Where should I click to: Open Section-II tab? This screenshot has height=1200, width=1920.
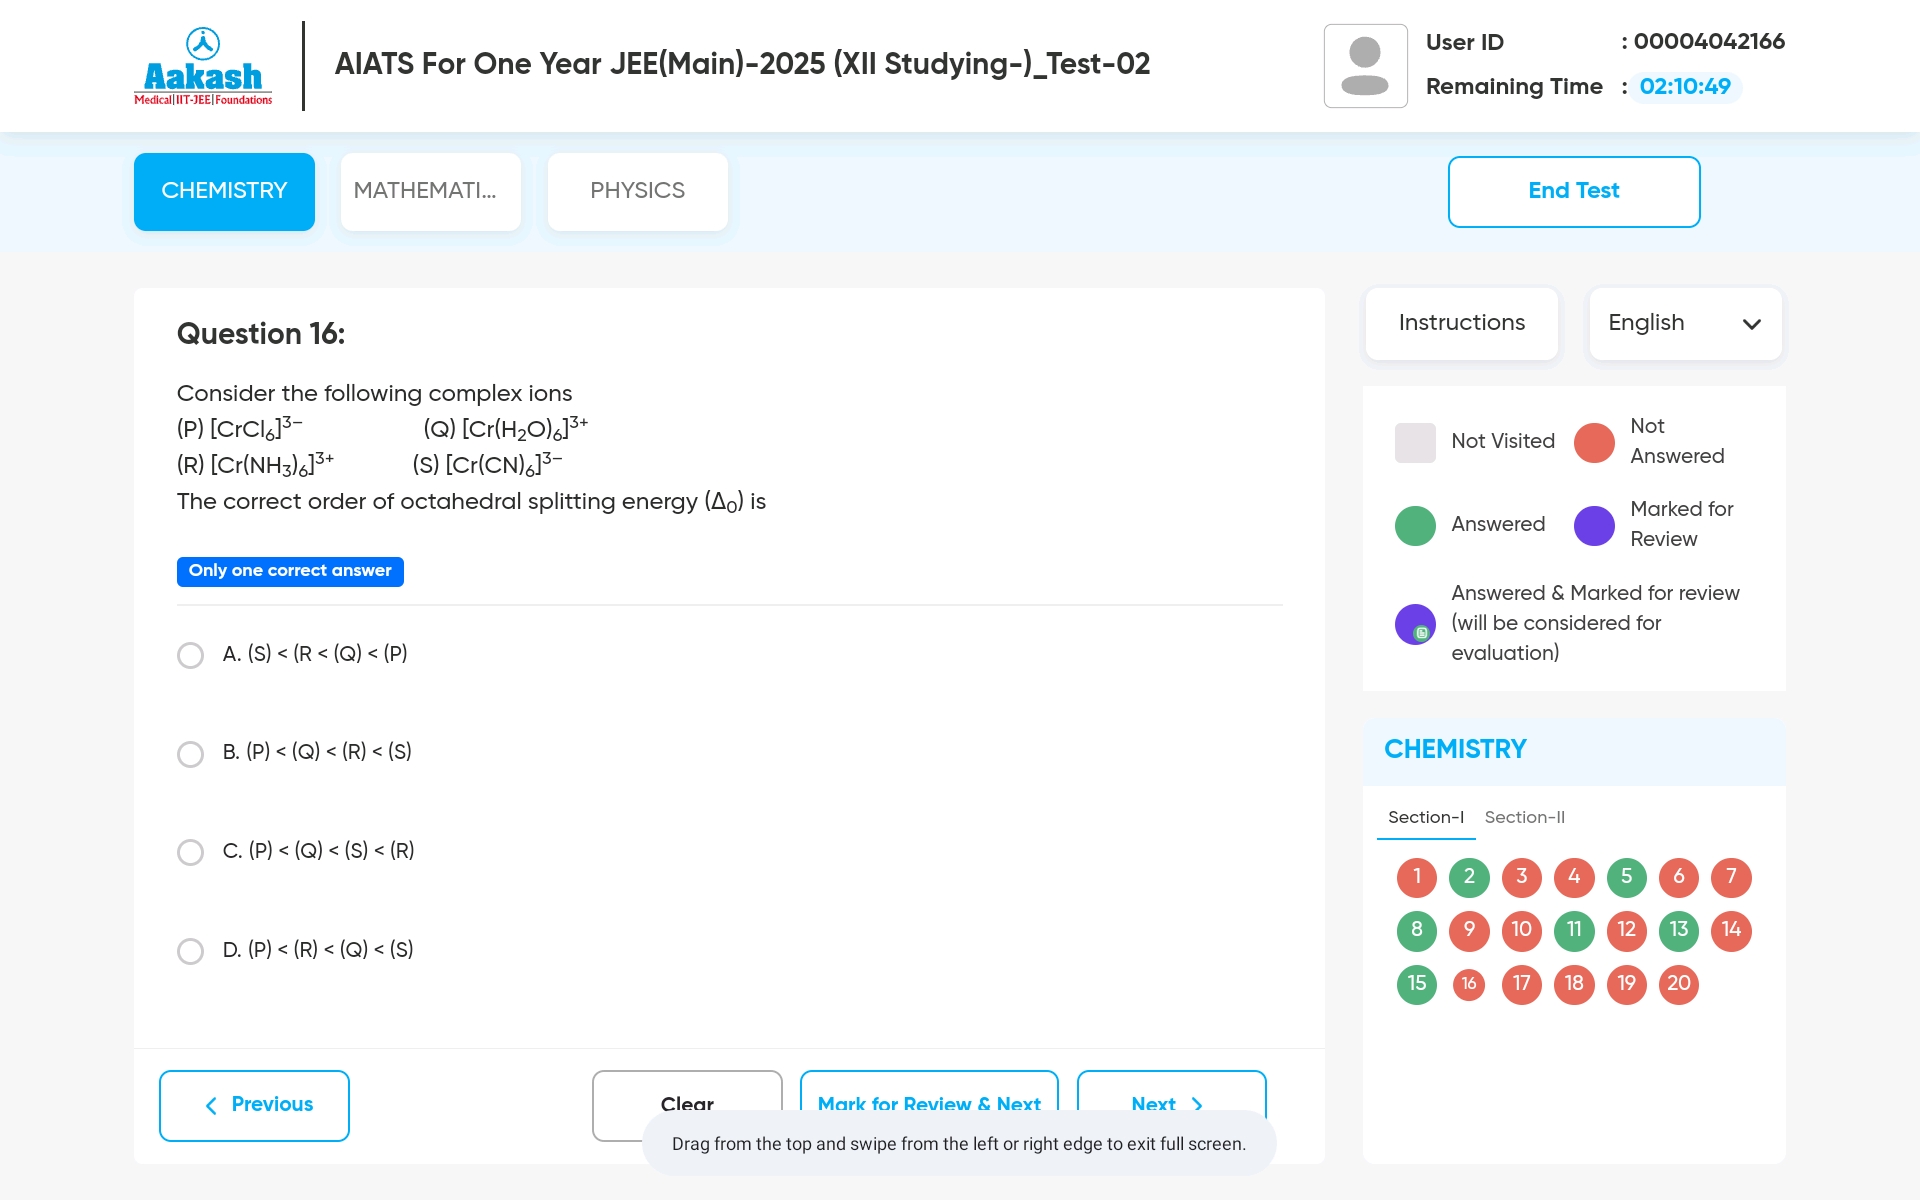(x=1525, y=818)
